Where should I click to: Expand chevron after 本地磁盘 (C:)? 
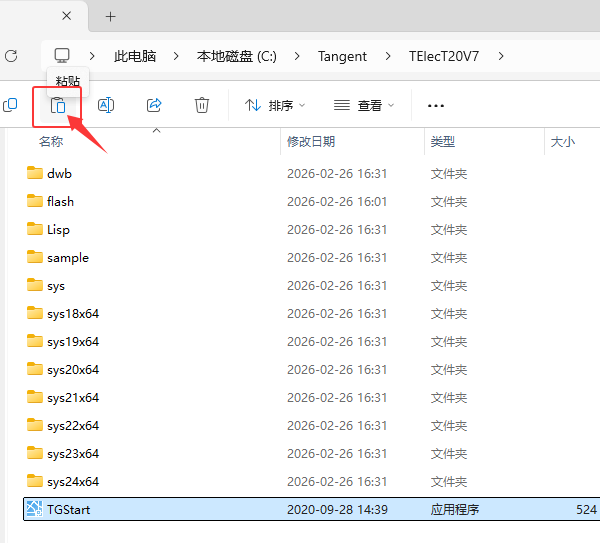coord(297,56)
